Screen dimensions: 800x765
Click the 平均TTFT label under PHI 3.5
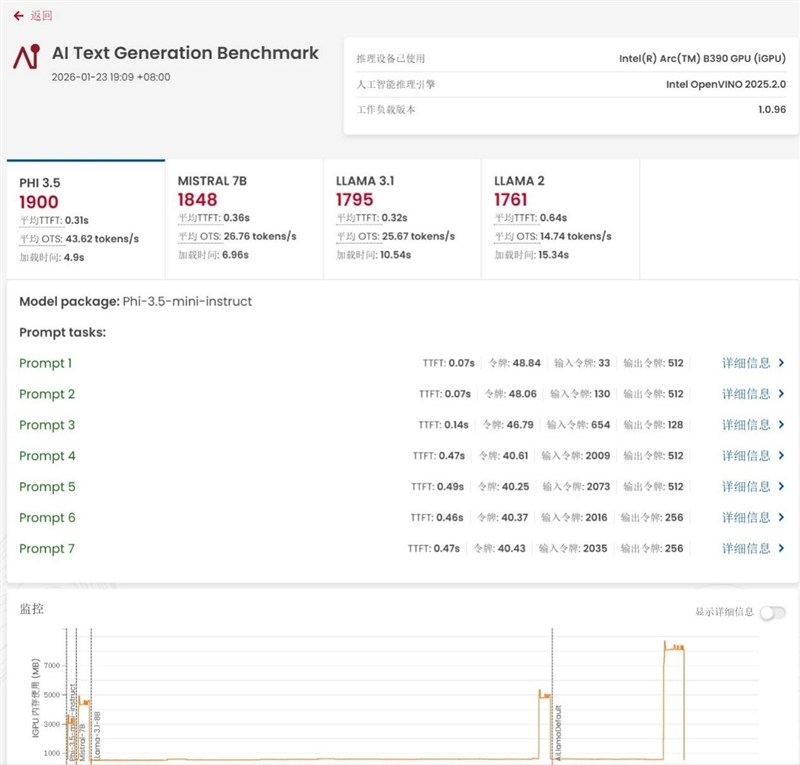pyautogui.click(x=40, y=220)
